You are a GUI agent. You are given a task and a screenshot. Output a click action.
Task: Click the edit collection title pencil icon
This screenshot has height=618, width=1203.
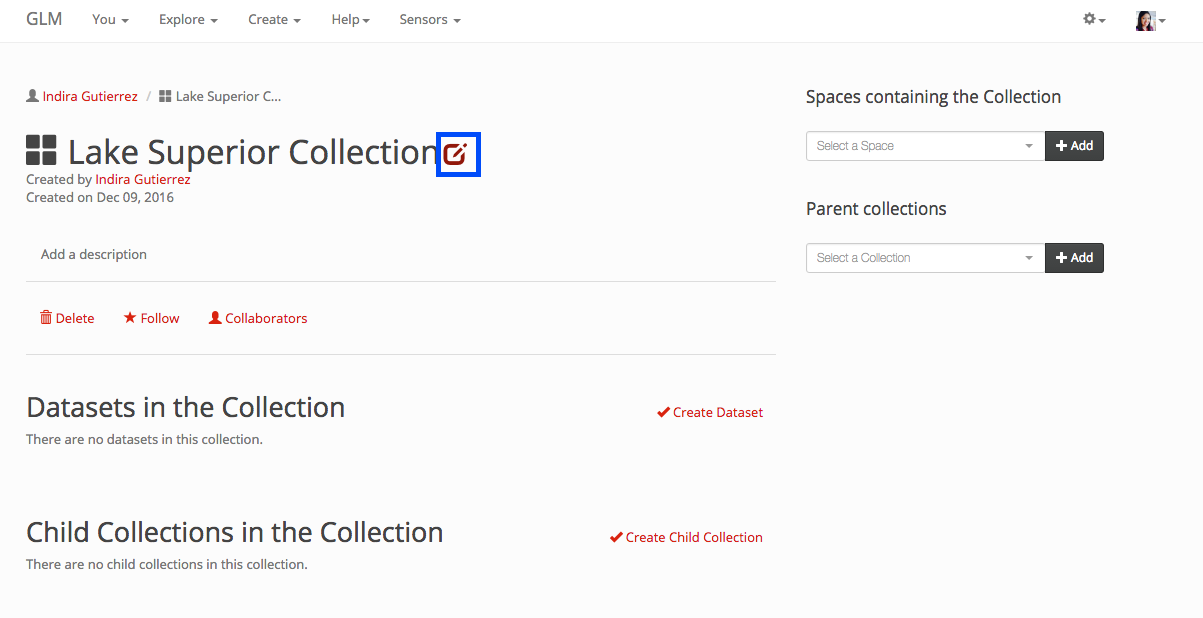point(457,153)
